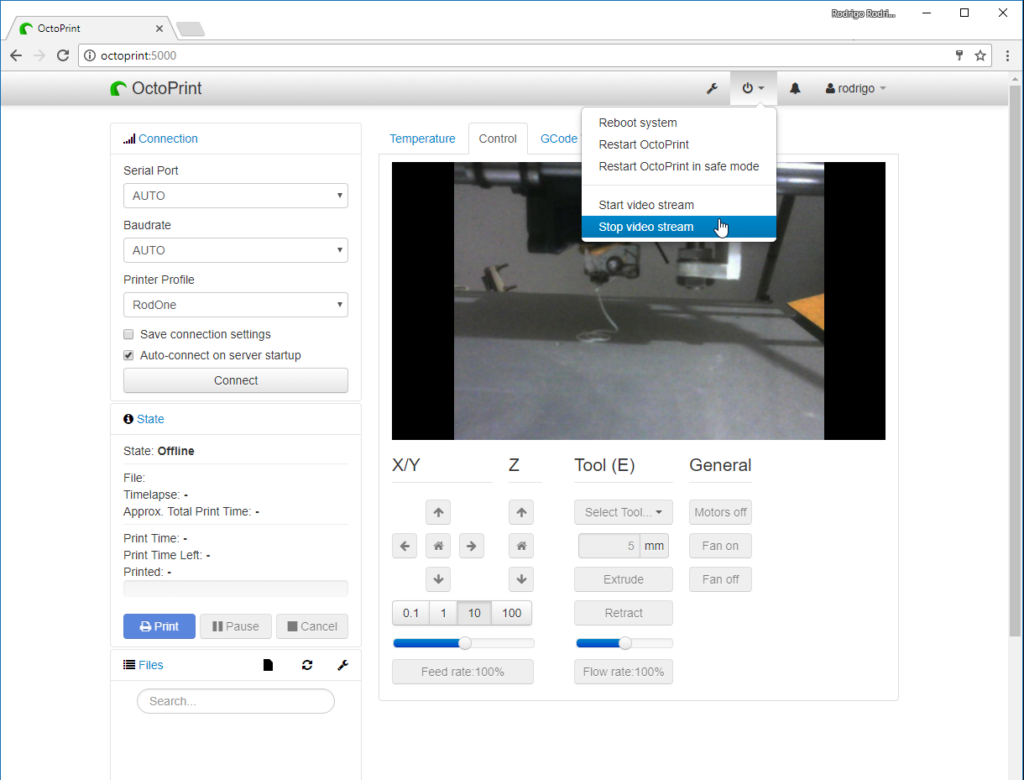
Task: Open Baudrate dropdown
Action: click(x=236, y=250)
